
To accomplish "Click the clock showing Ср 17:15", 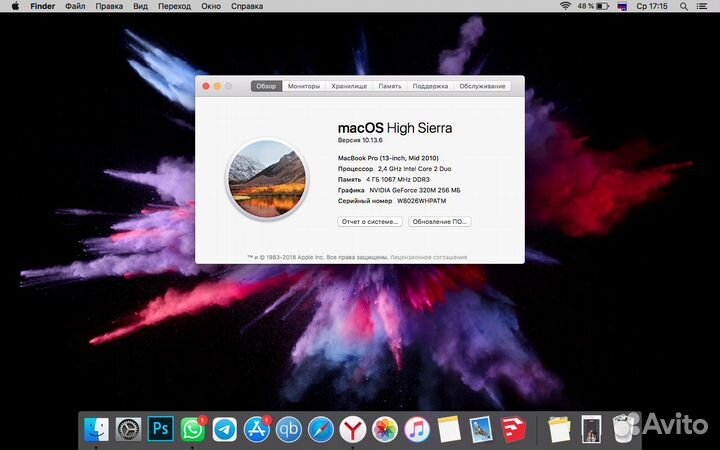I will (x=652, y=6).
